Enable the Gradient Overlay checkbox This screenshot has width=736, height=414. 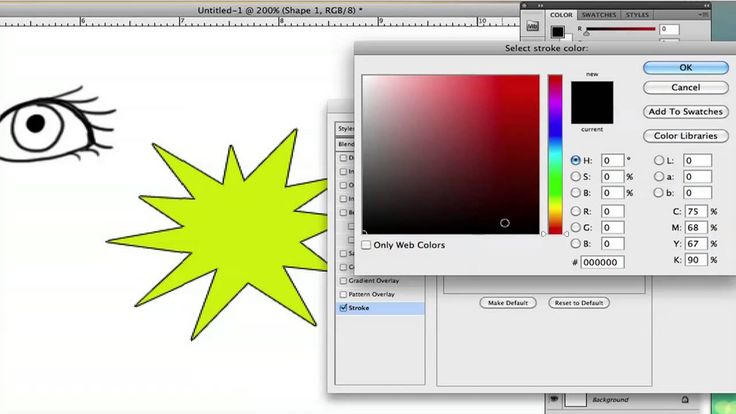(343, 281)
